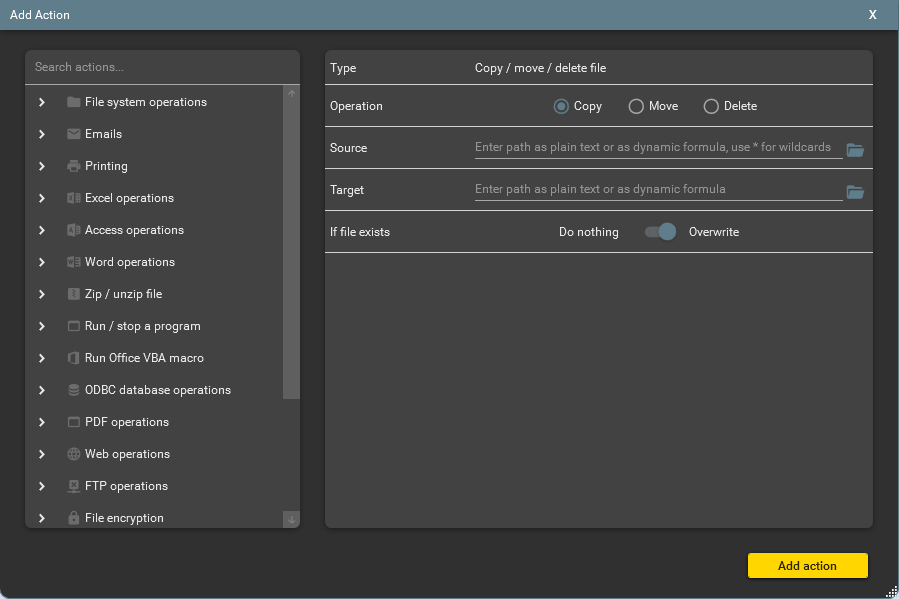Expand the ODBC database operations chevron

tap(42, 390)
